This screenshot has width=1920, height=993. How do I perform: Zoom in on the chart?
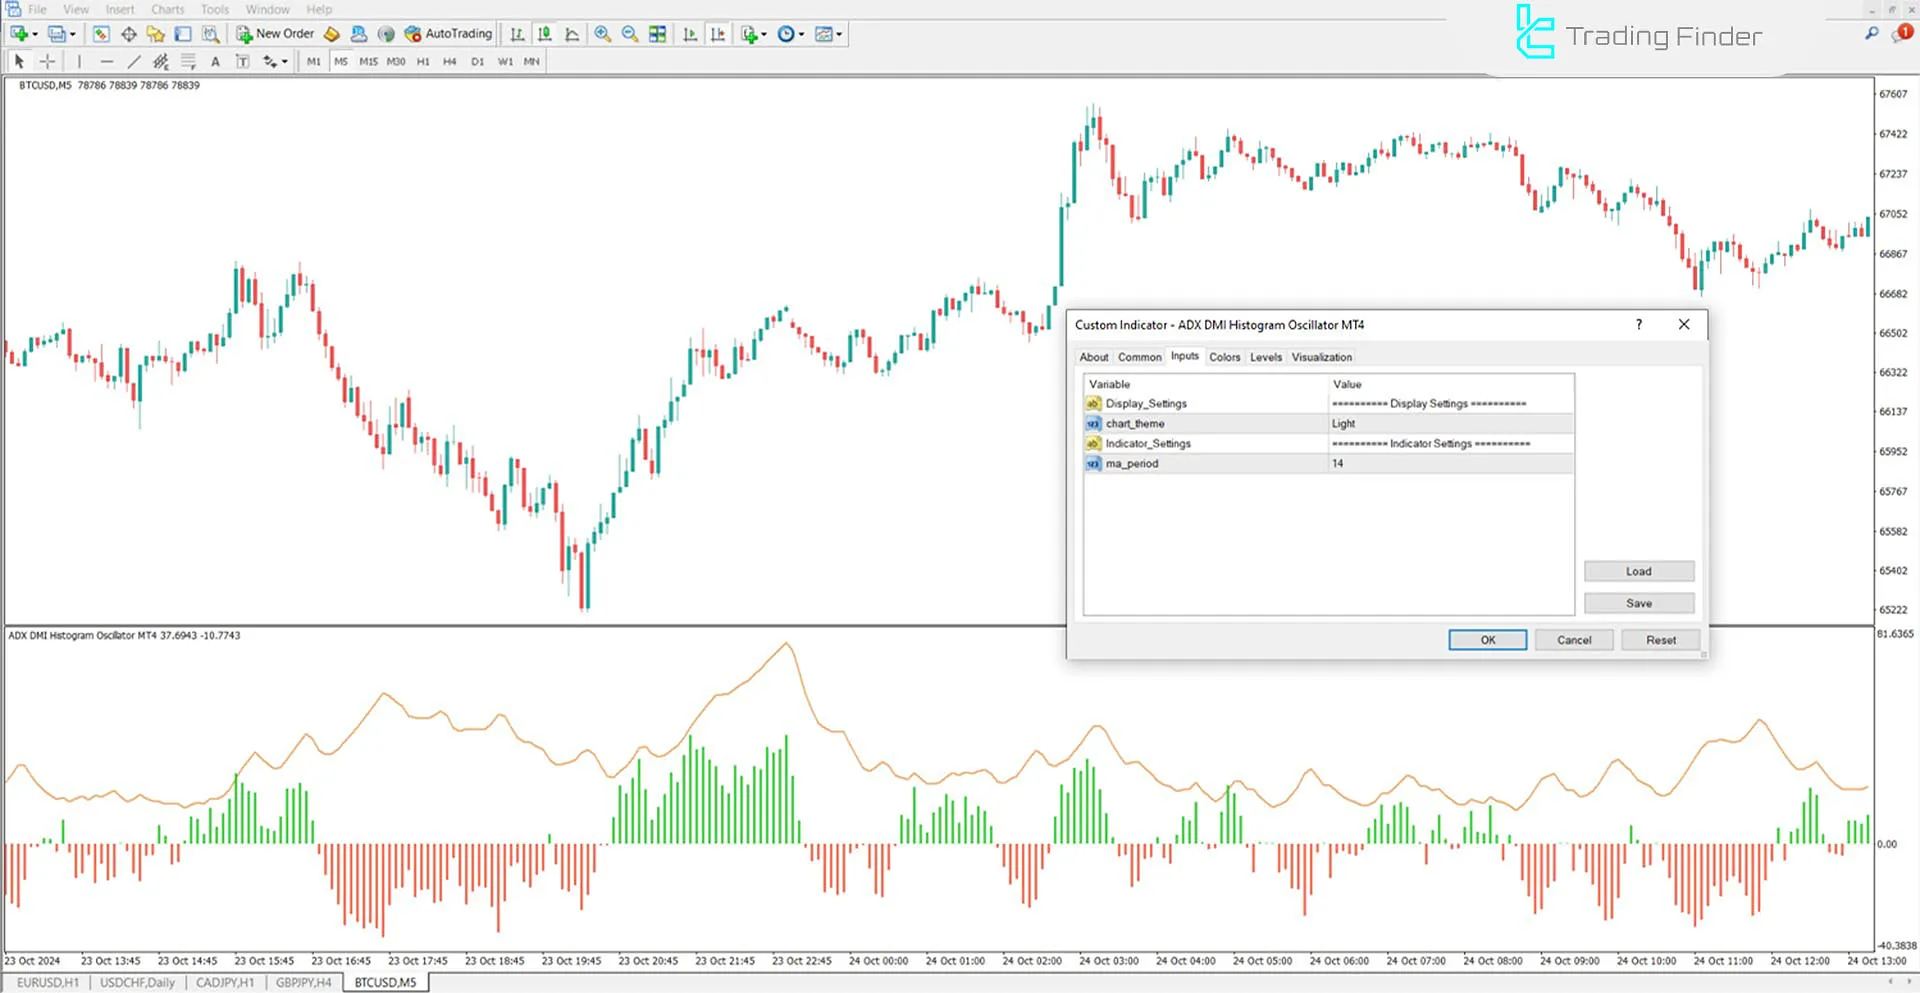point(602,33)
